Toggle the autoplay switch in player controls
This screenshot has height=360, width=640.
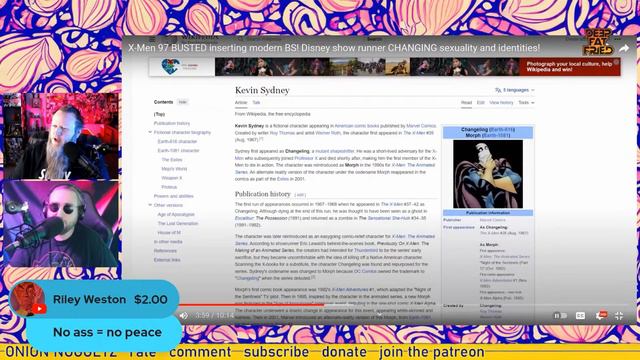point(560,316)
